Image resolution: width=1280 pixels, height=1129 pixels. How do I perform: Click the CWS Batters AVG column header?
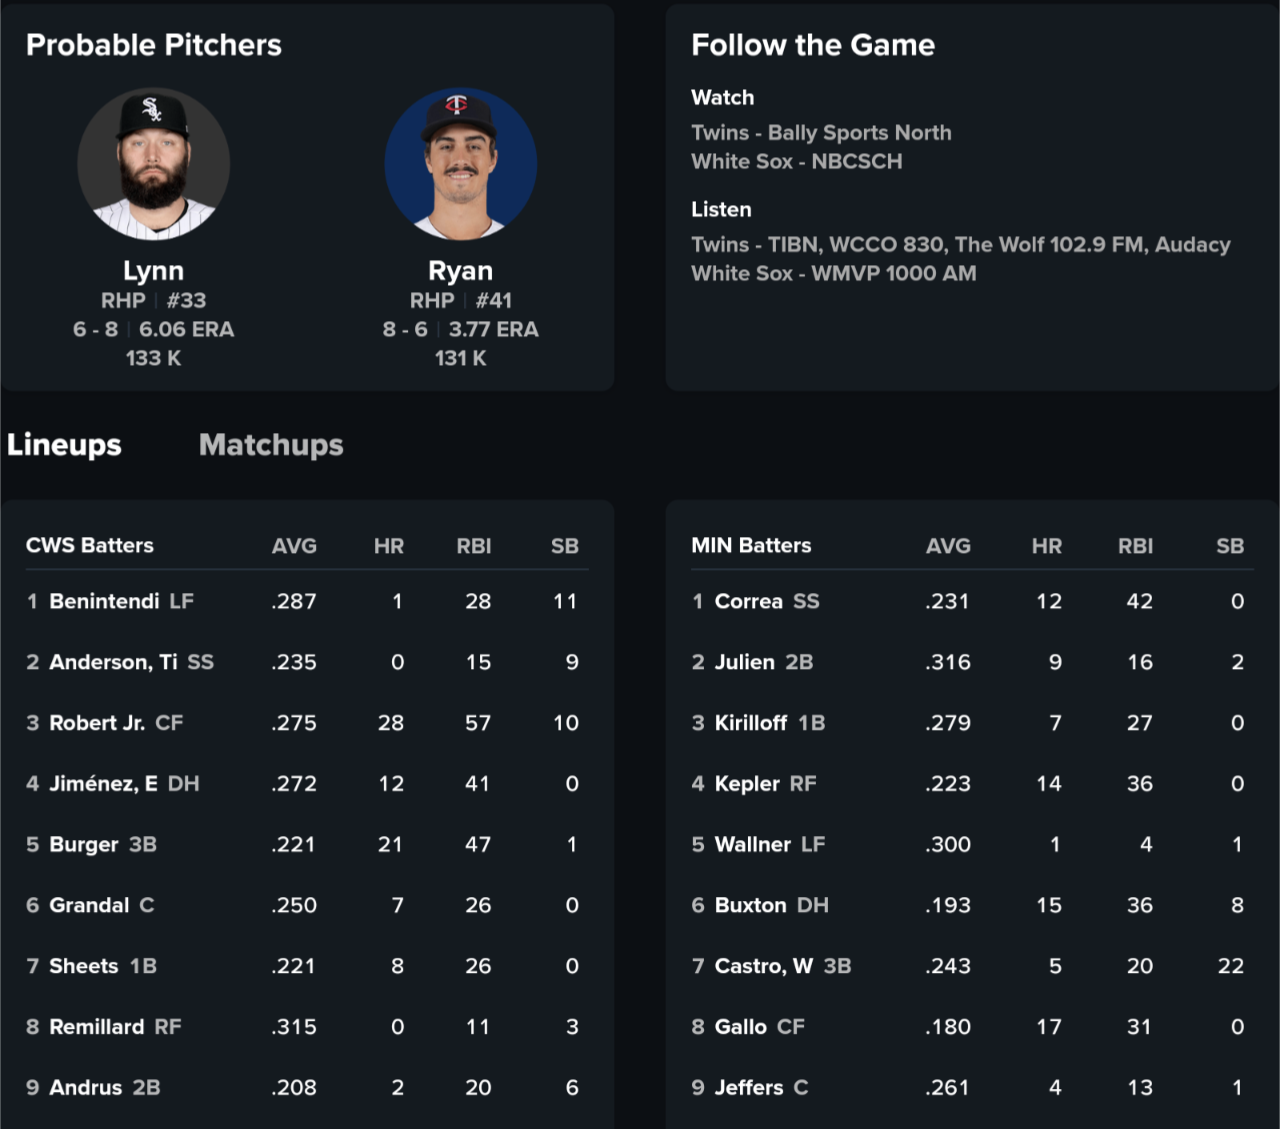(x=294, y=546)
